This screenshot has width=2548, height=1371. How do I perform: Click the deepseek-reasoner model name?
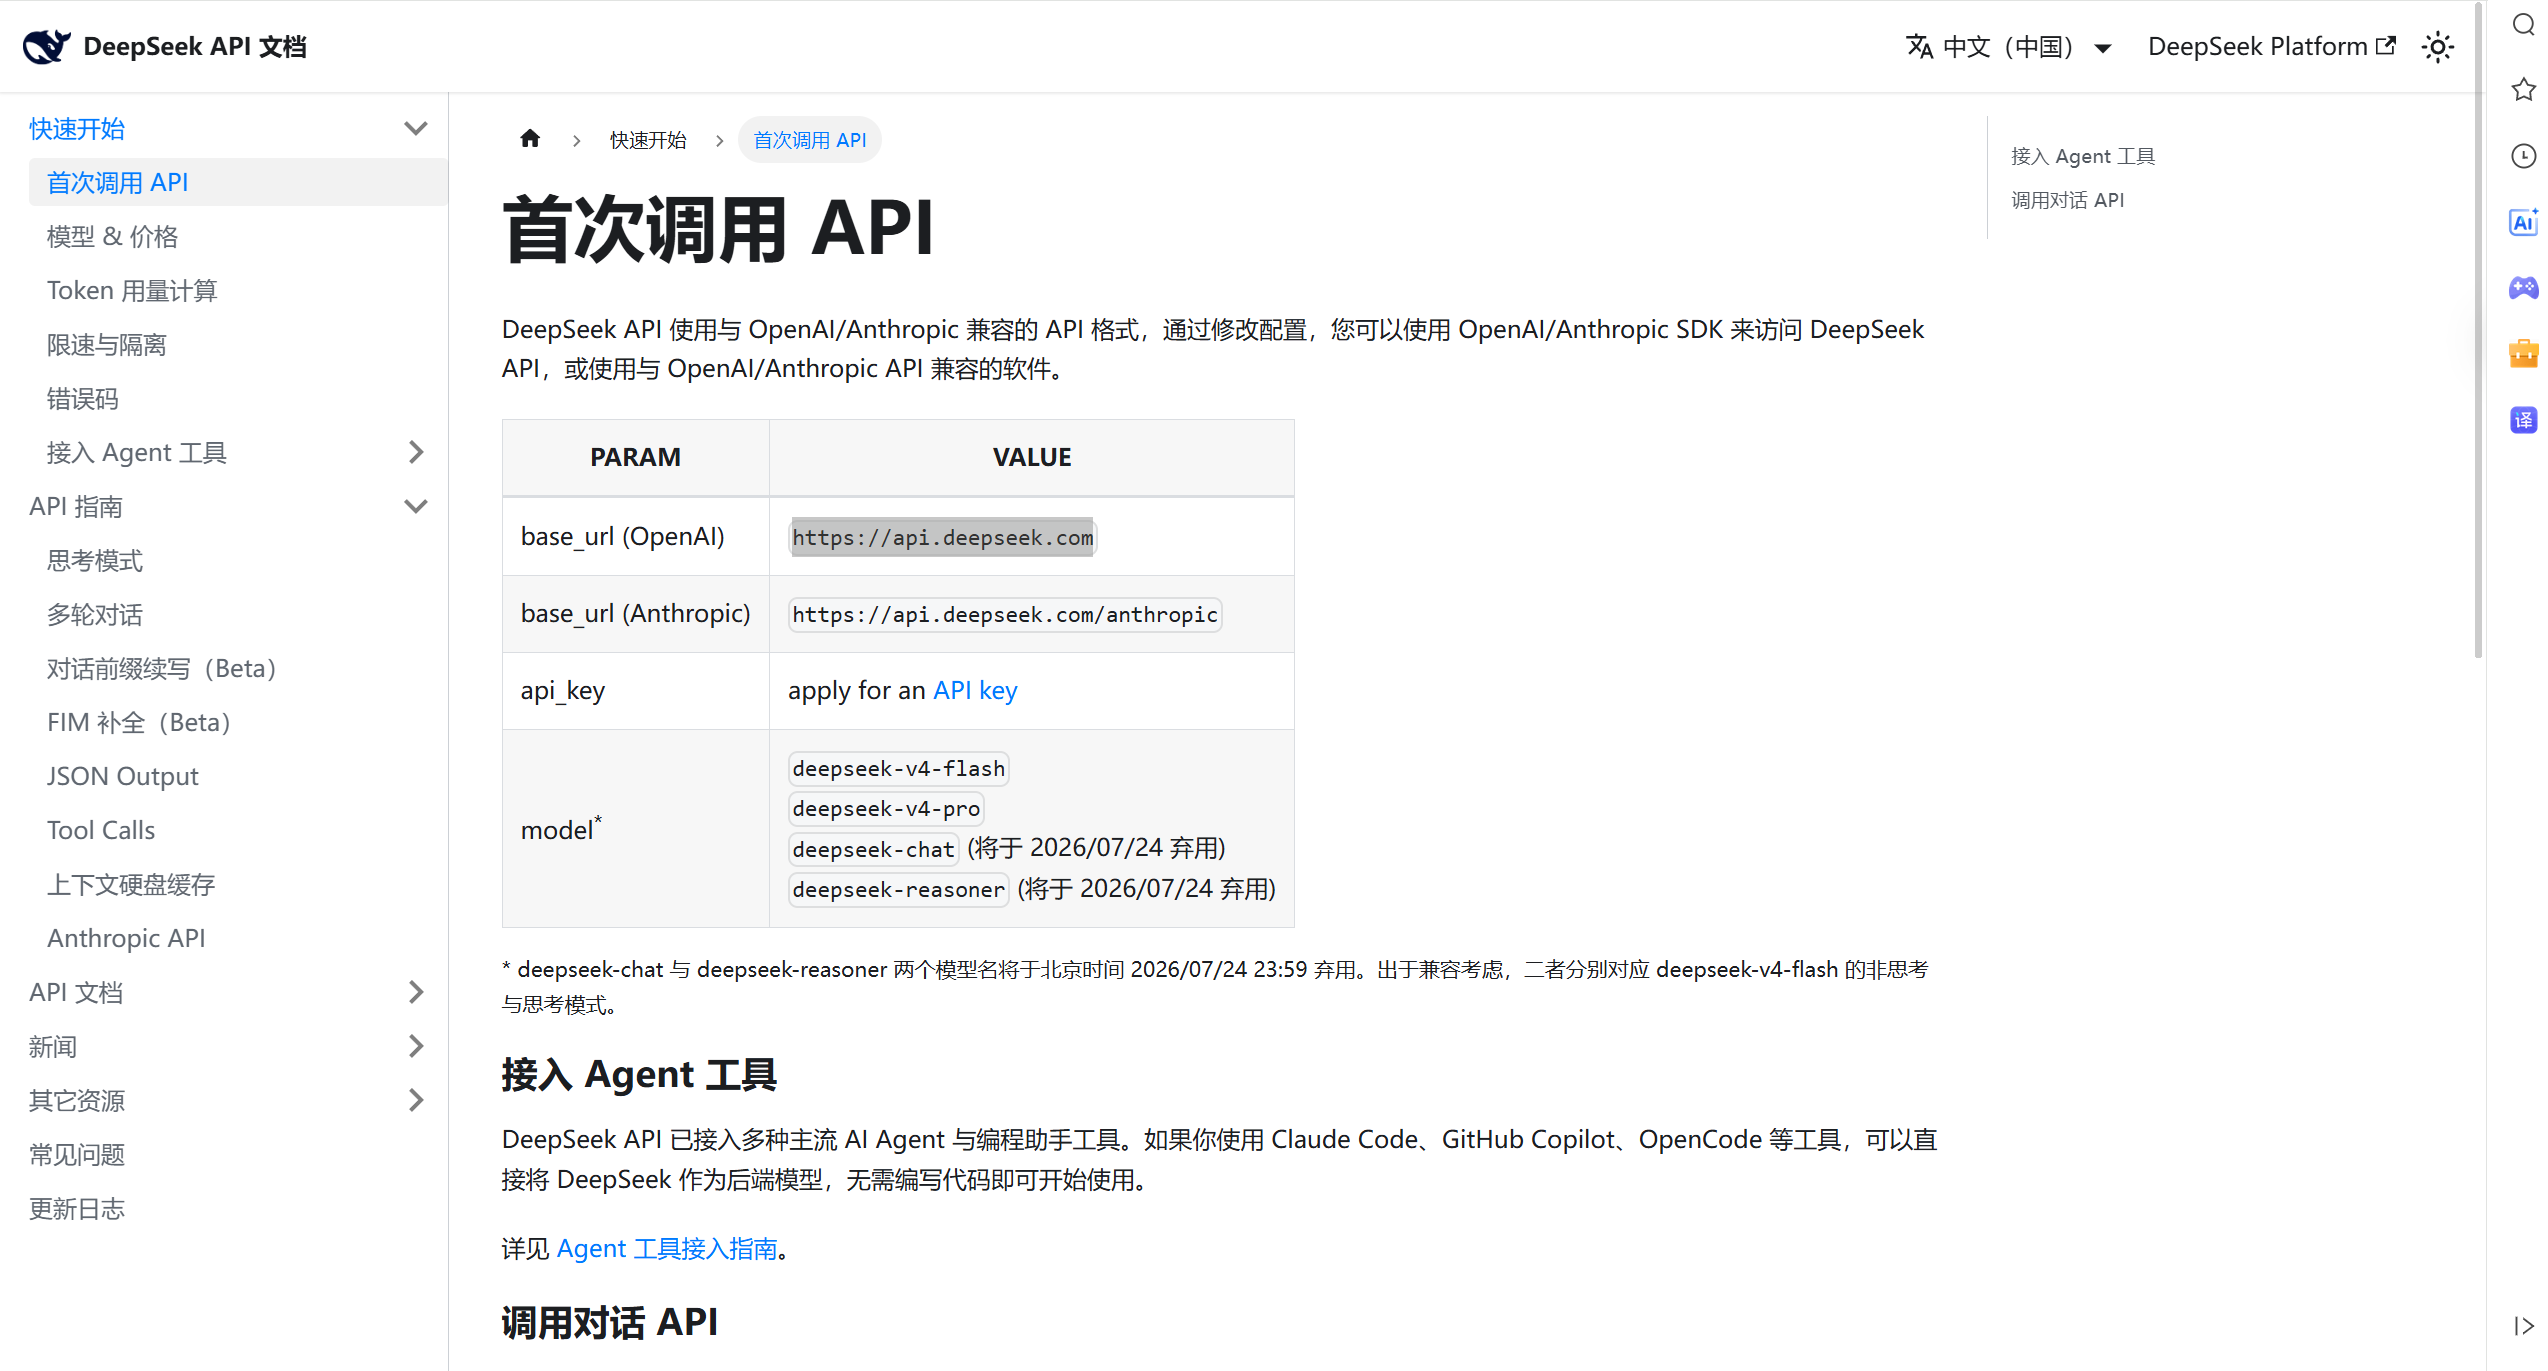898,890
